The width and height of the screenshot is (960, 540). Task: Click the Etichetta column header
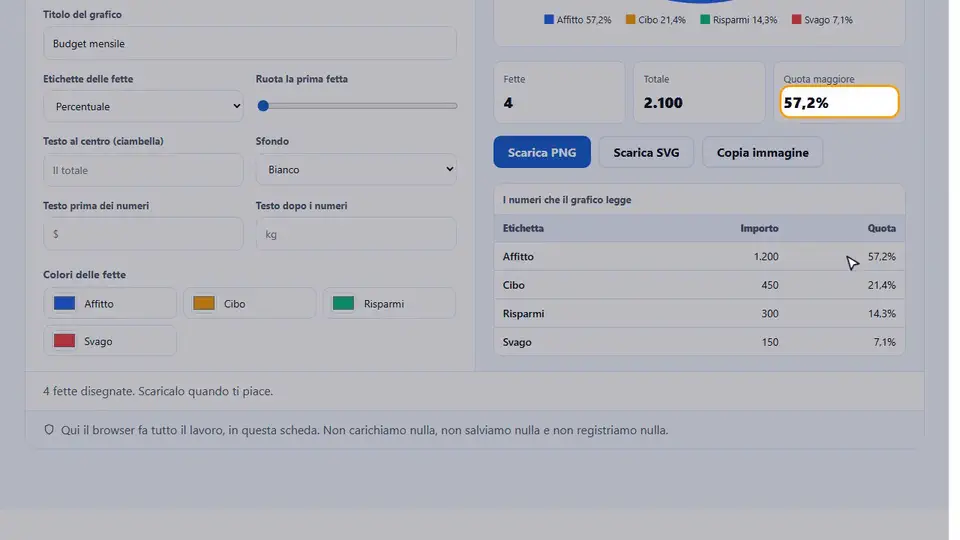[x=523, y=228]
